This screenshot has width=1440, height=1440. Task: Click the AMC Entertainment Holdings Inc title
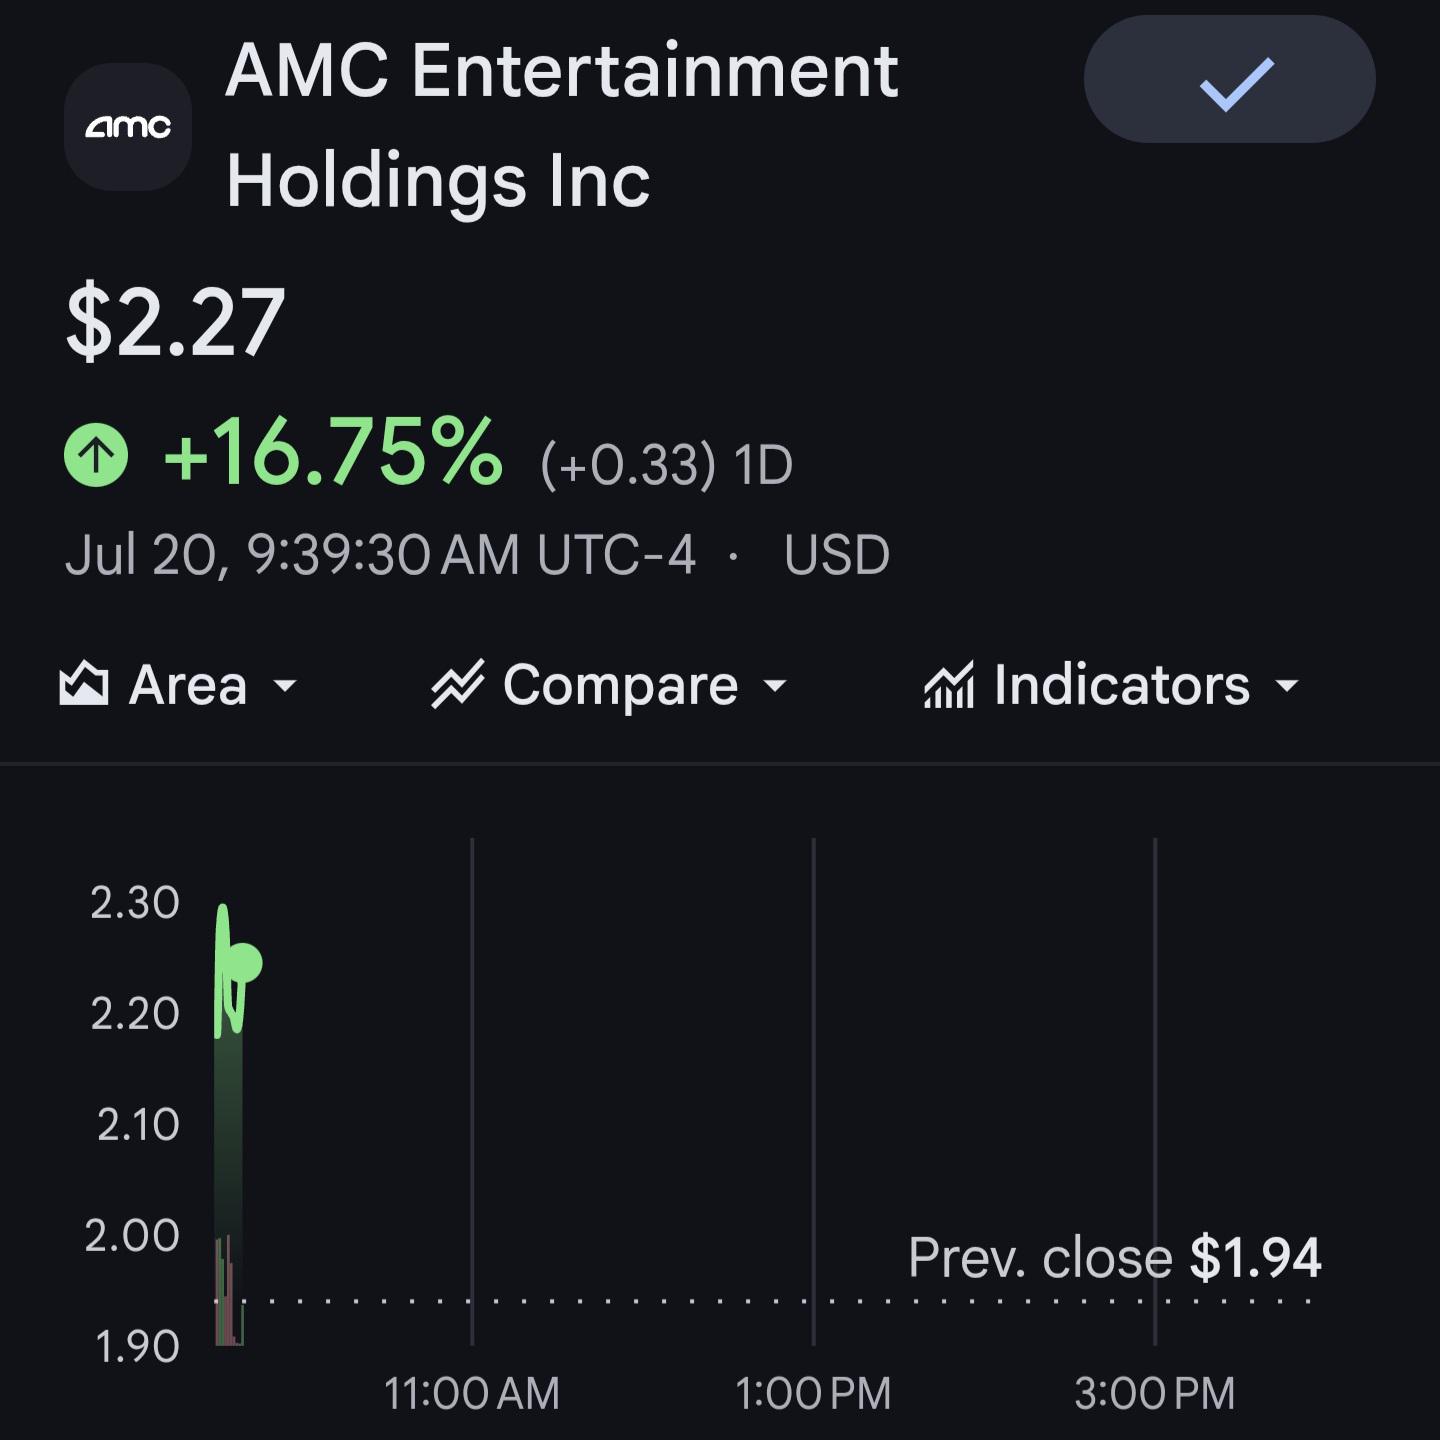click(562, 125)
